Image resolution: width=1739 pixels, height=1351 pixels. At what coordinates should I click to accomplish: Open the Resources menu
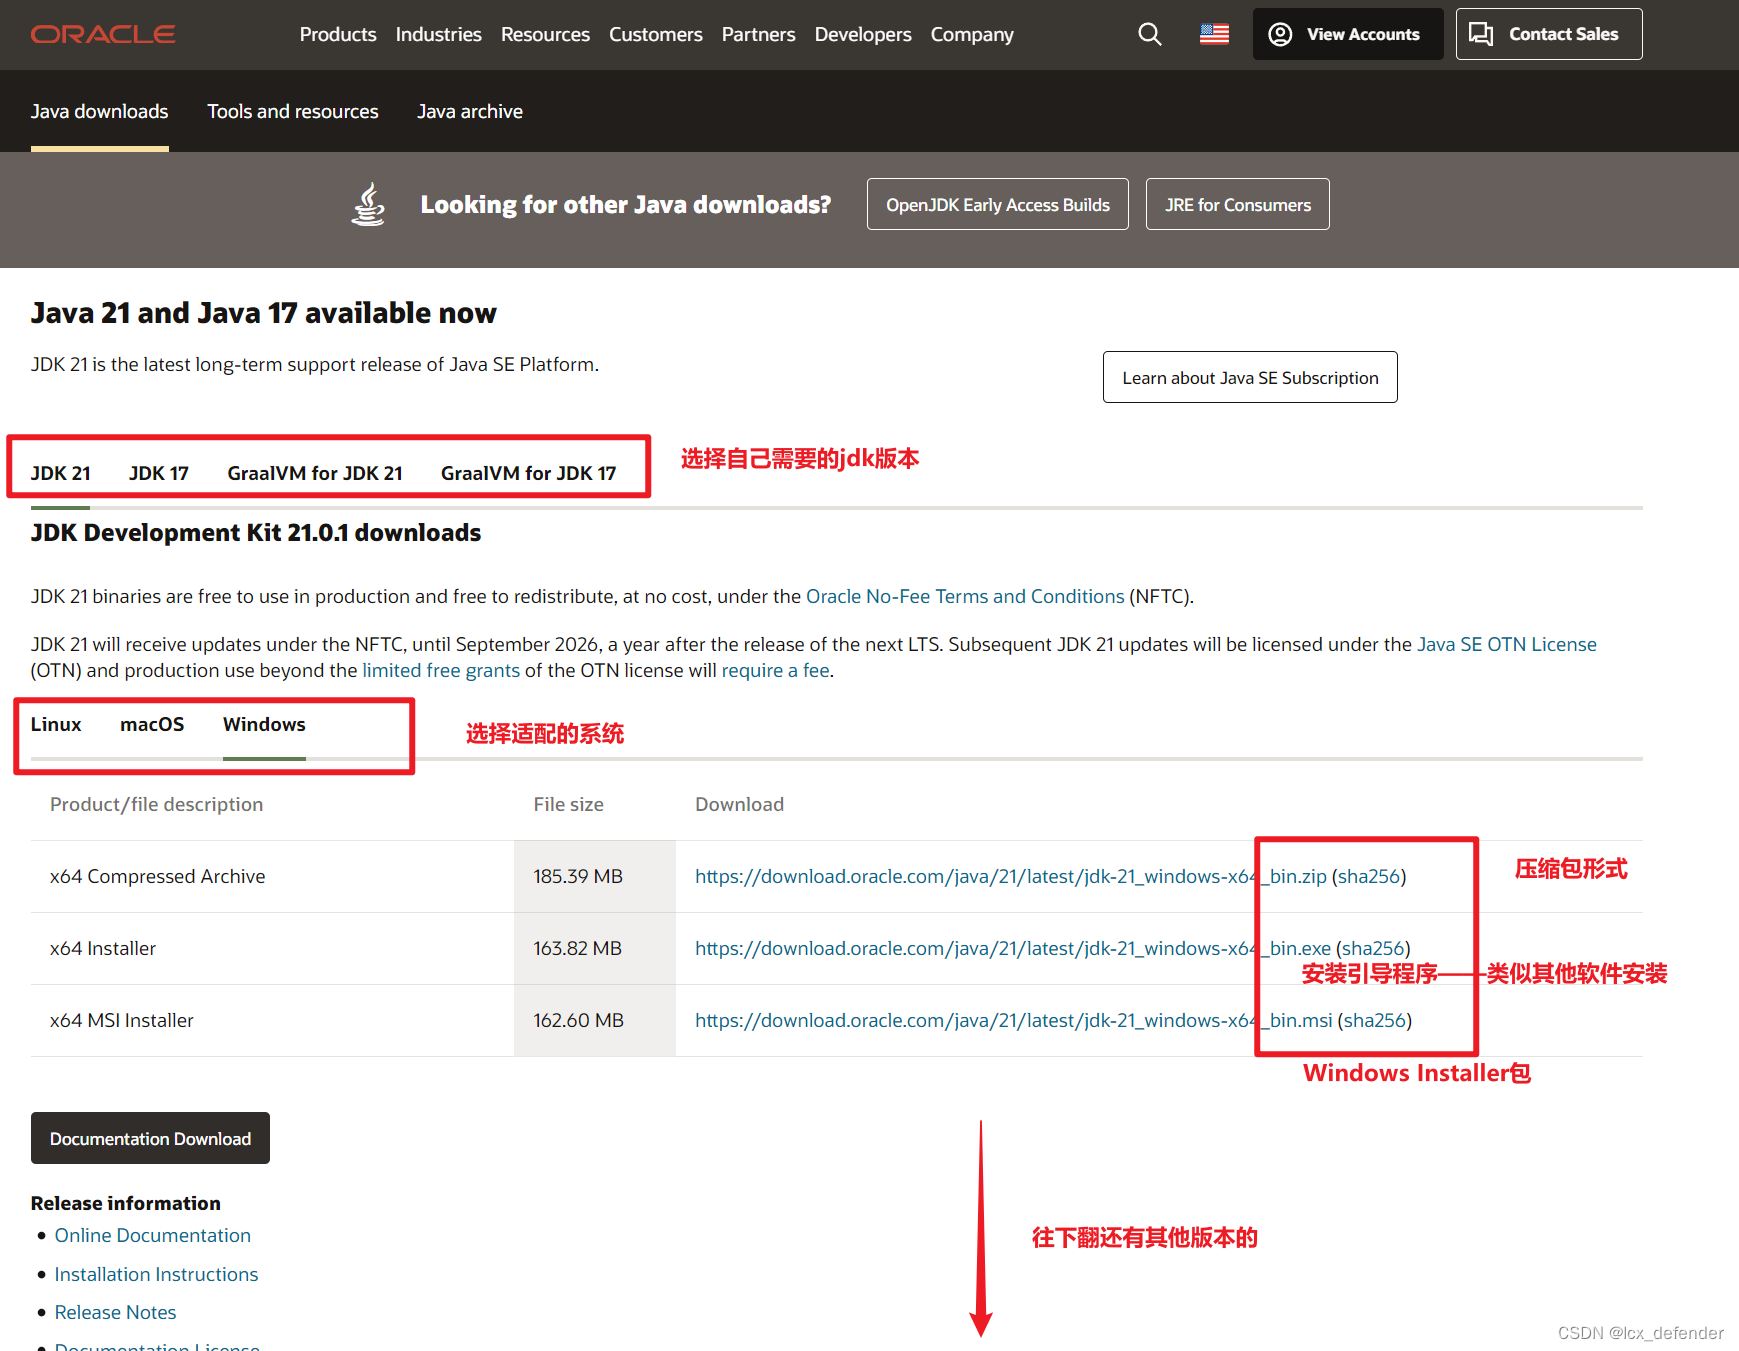pyautogui.click(x=545, y=34)
